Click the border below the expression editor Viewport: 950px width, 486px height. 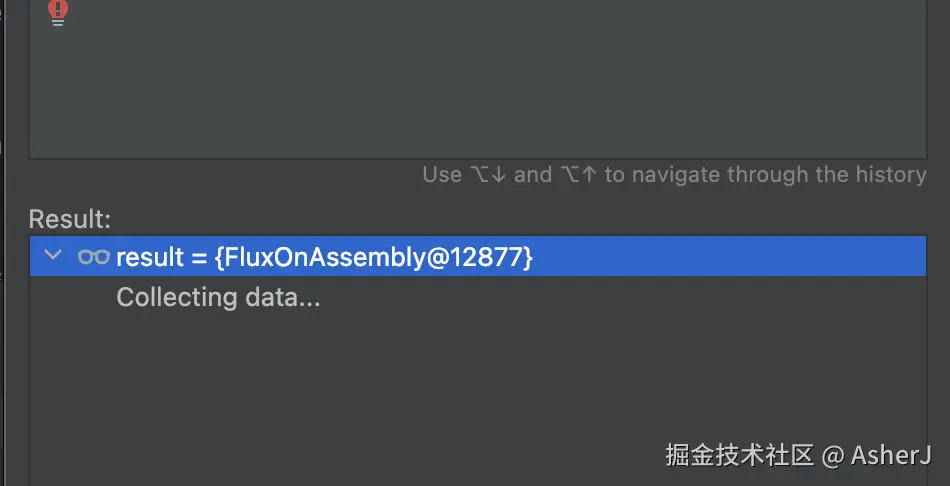pos(478,159)
